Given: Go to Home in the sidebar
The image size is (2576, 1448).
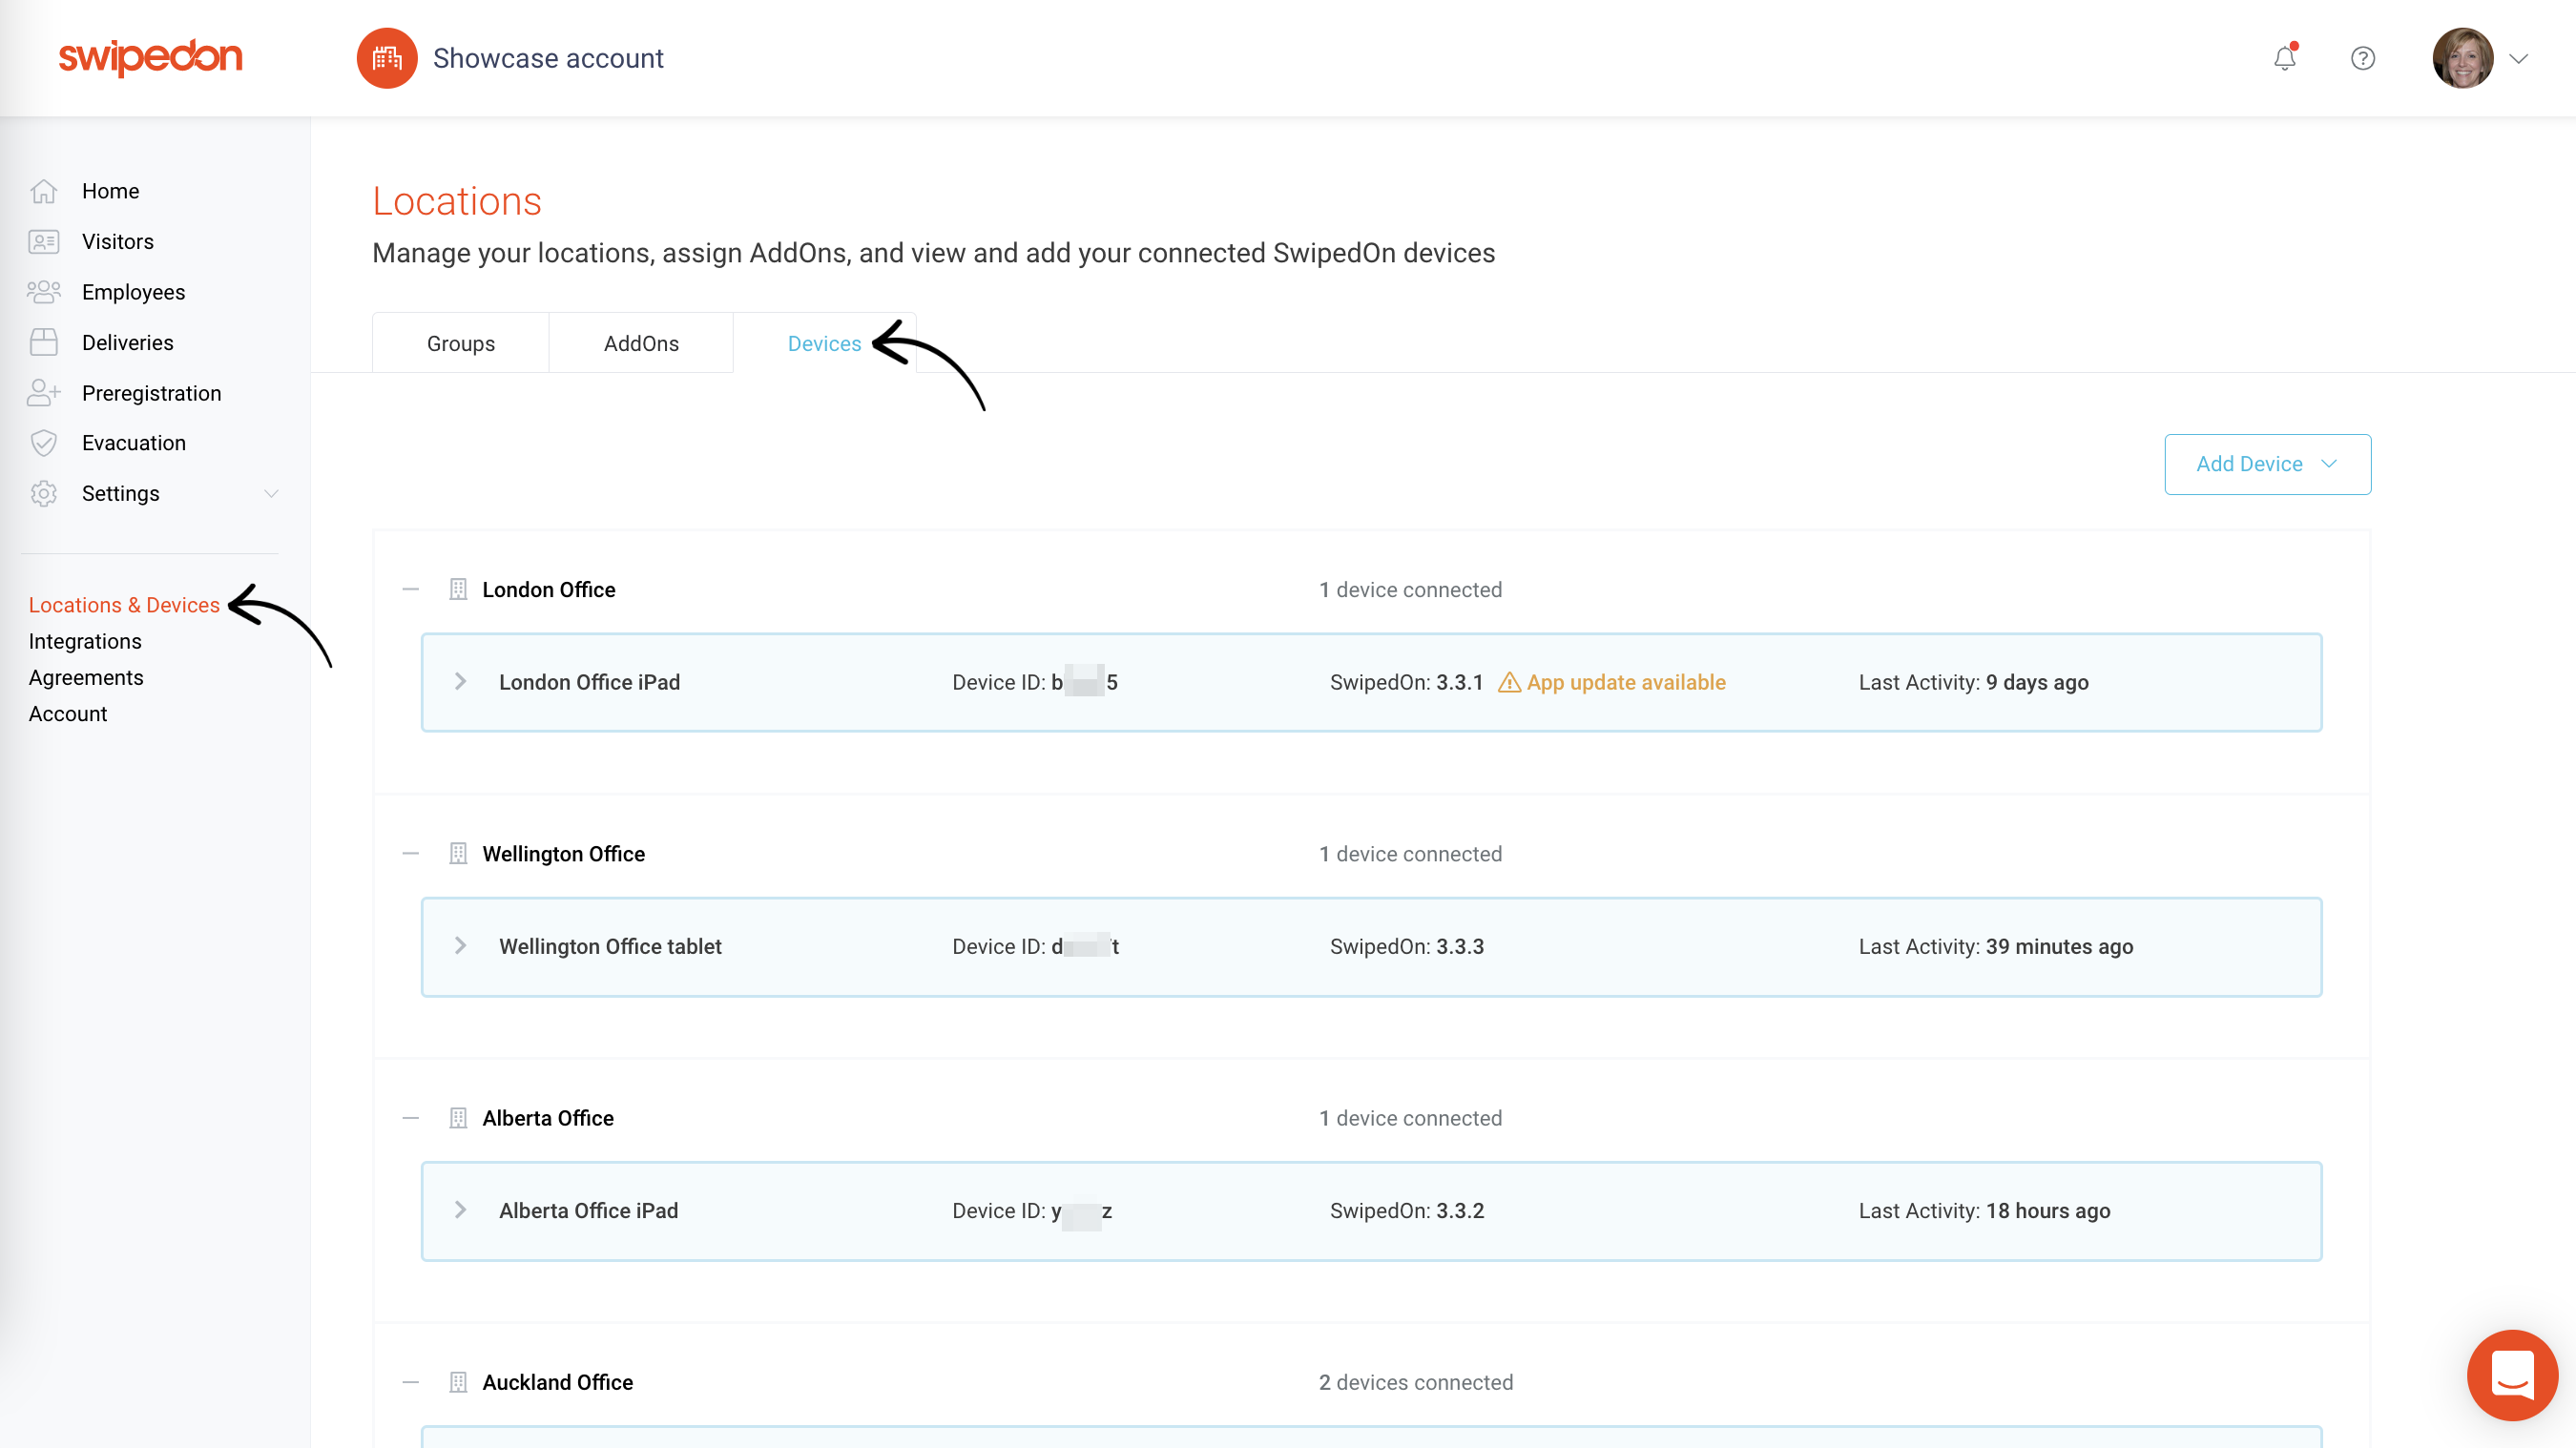Looking at the screenshot, I should coord(110,191).
